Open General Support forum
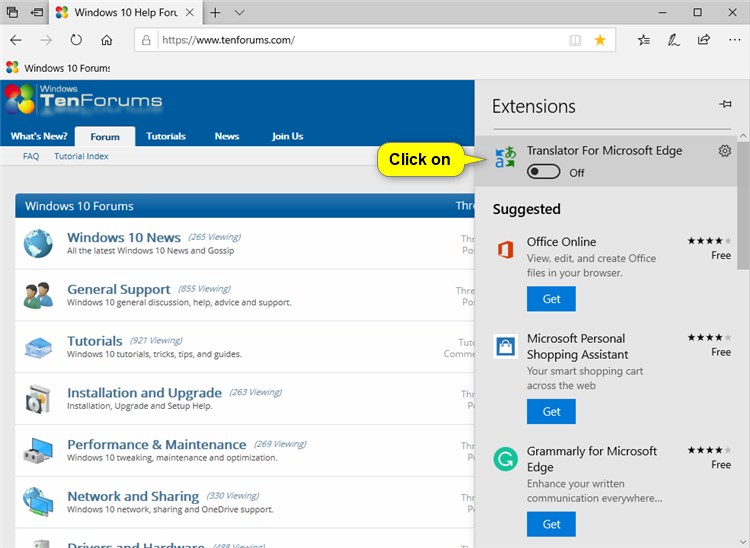The height and width of the screenshot is (548, 750). 119,289
